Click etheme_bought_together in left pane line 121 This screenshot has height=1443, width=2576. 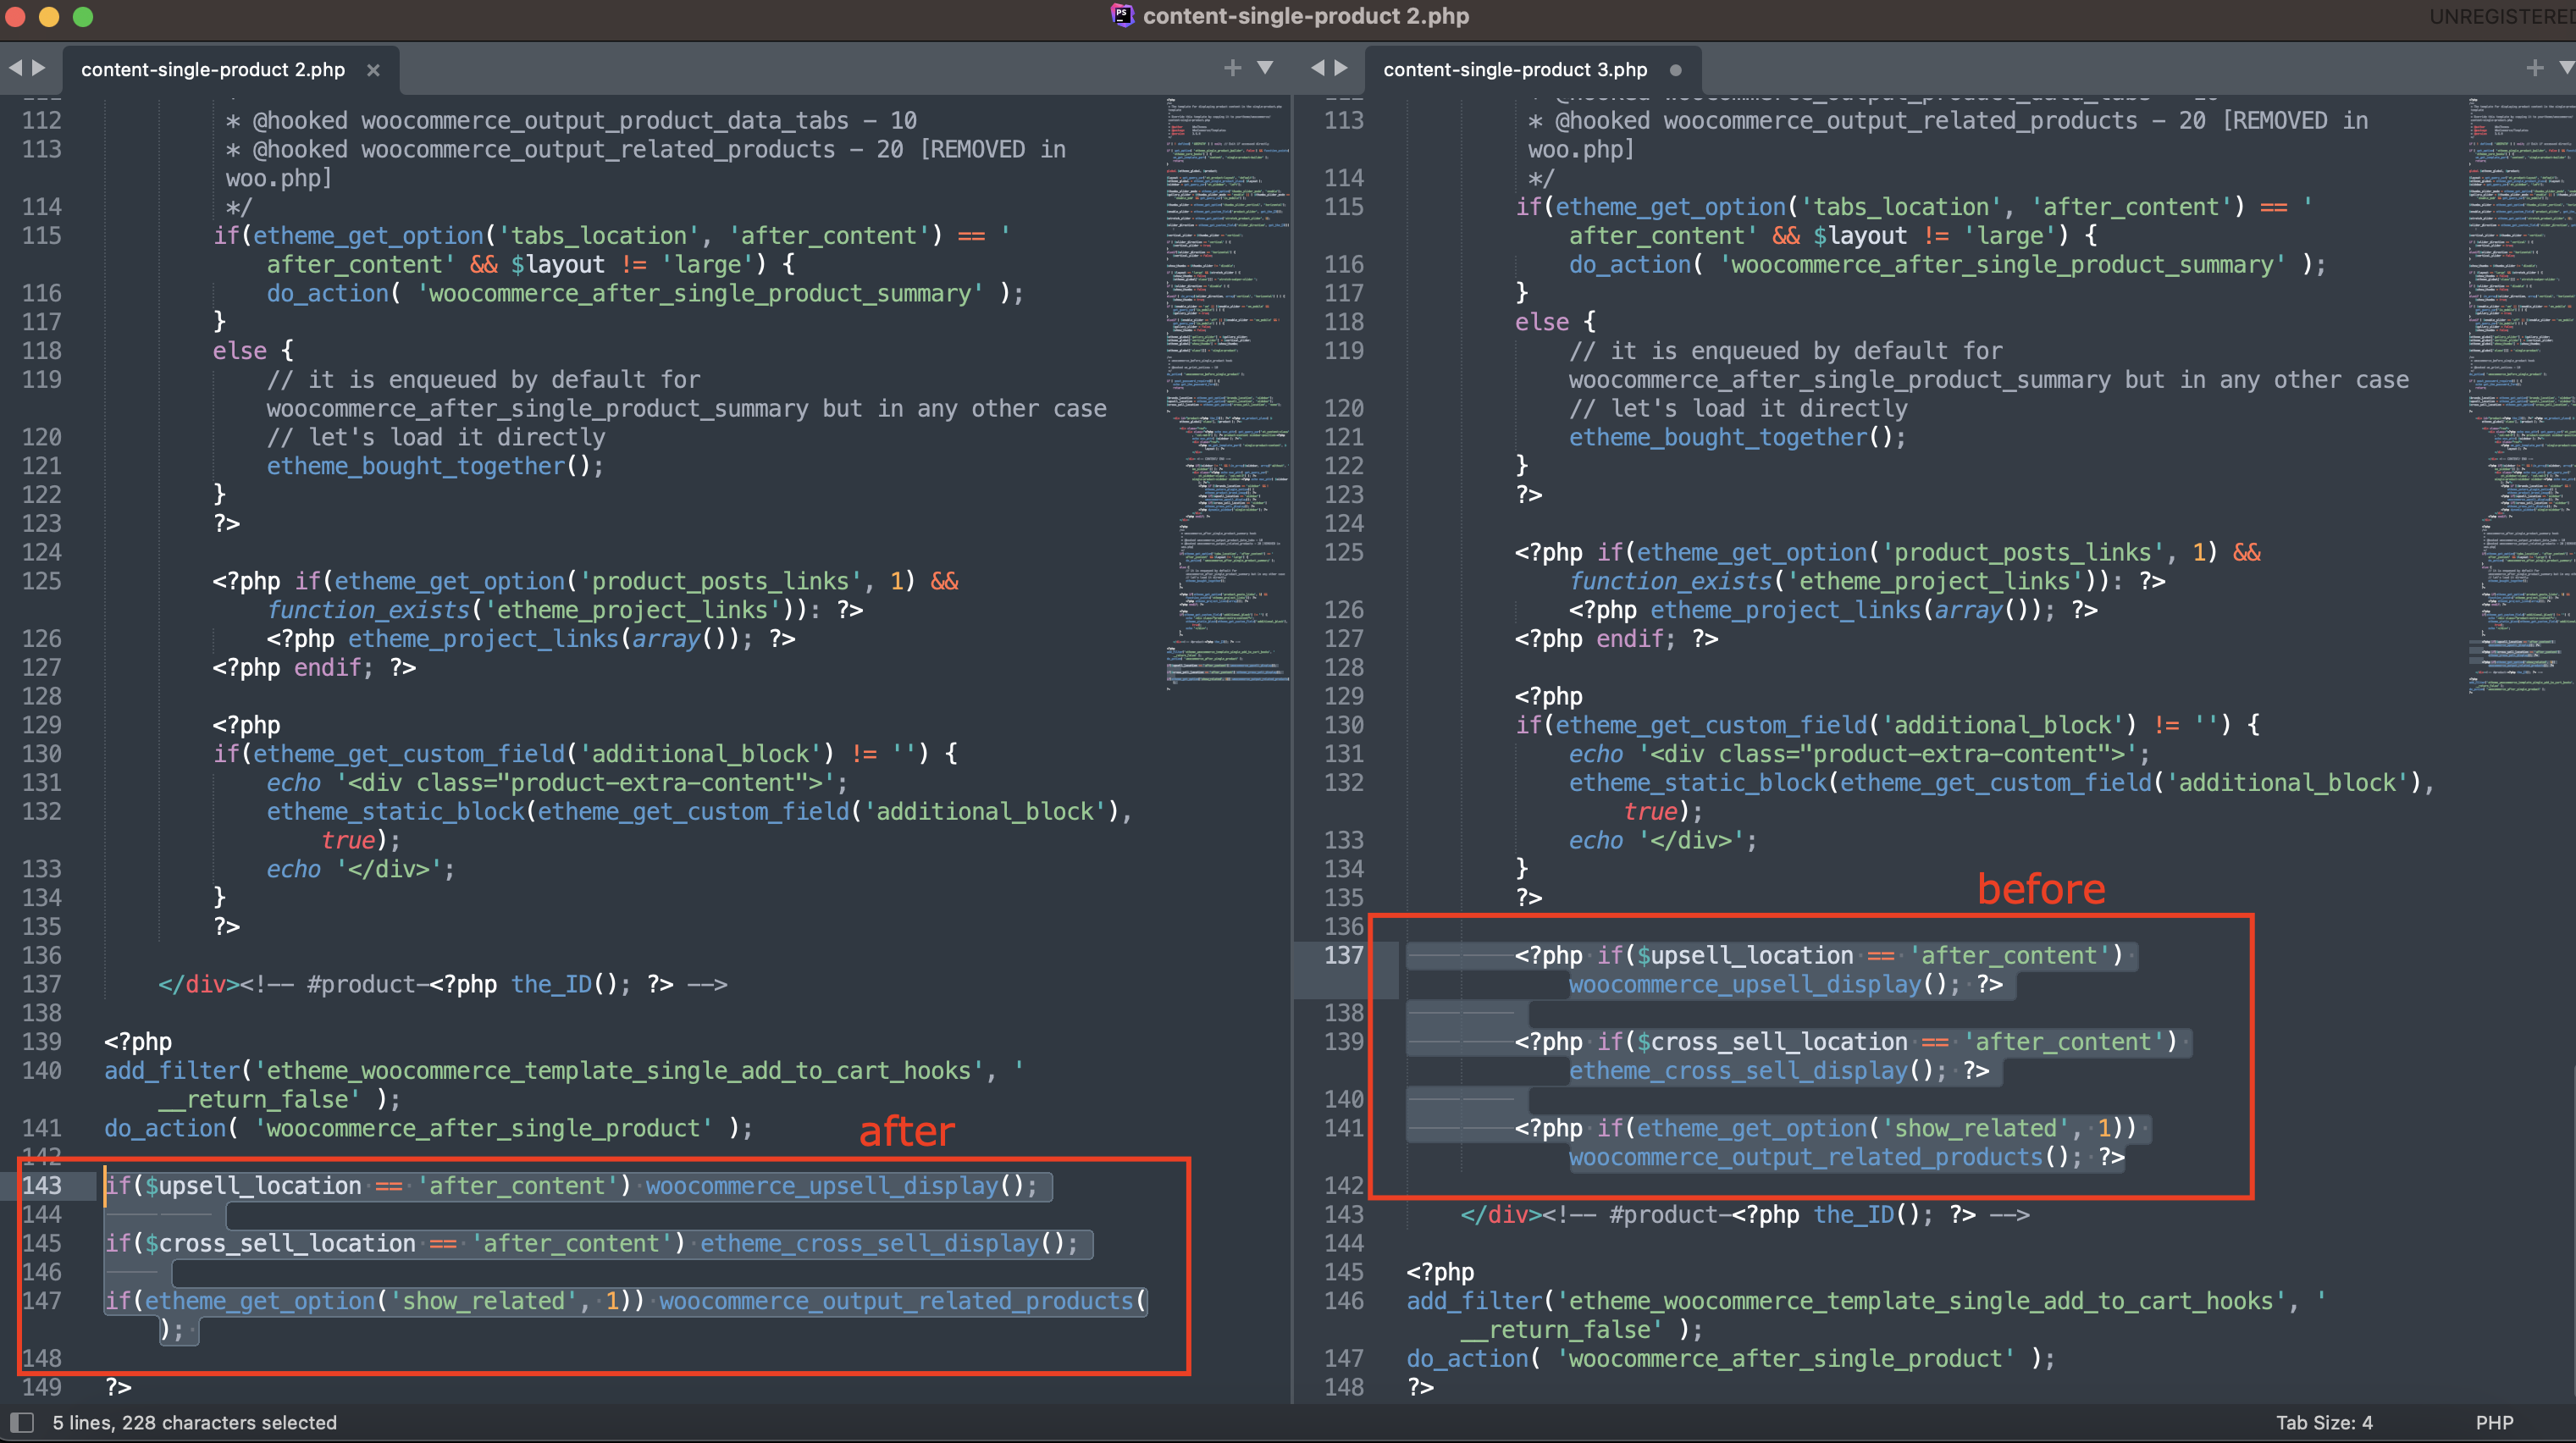(x=416, y=466)
